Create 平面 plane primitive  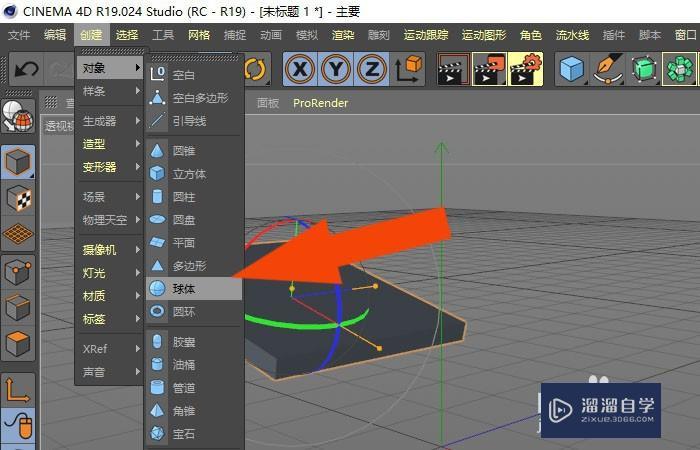coord(194,243)
